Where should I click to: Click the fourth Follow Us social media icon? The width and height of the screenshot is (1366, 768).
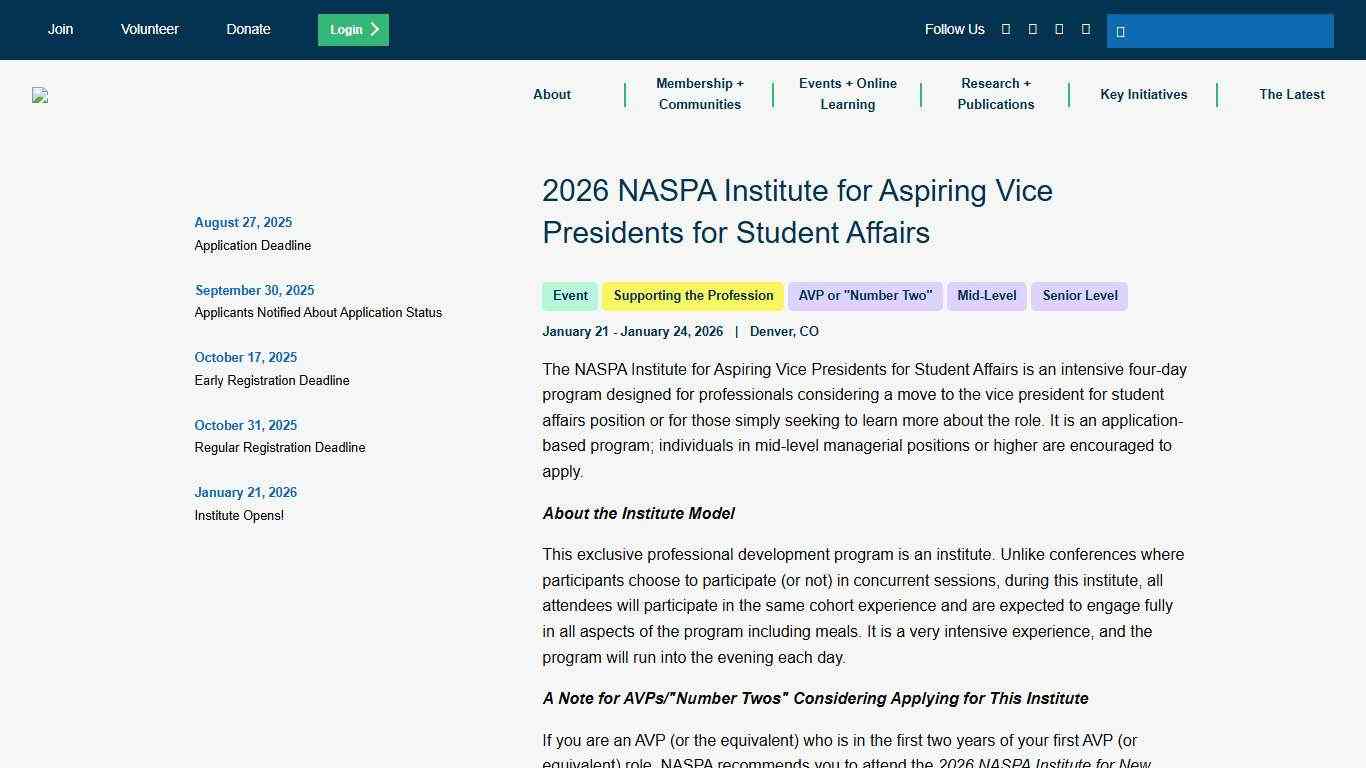click(x=1085, y=29)
